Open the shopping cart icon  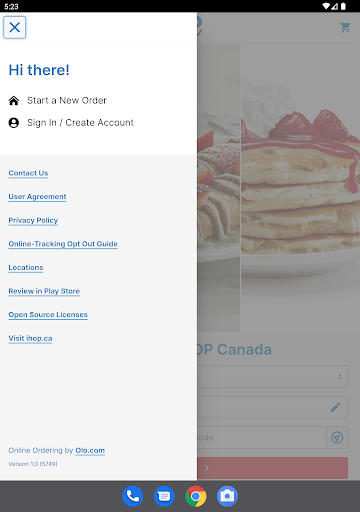(x=345, y=27)
